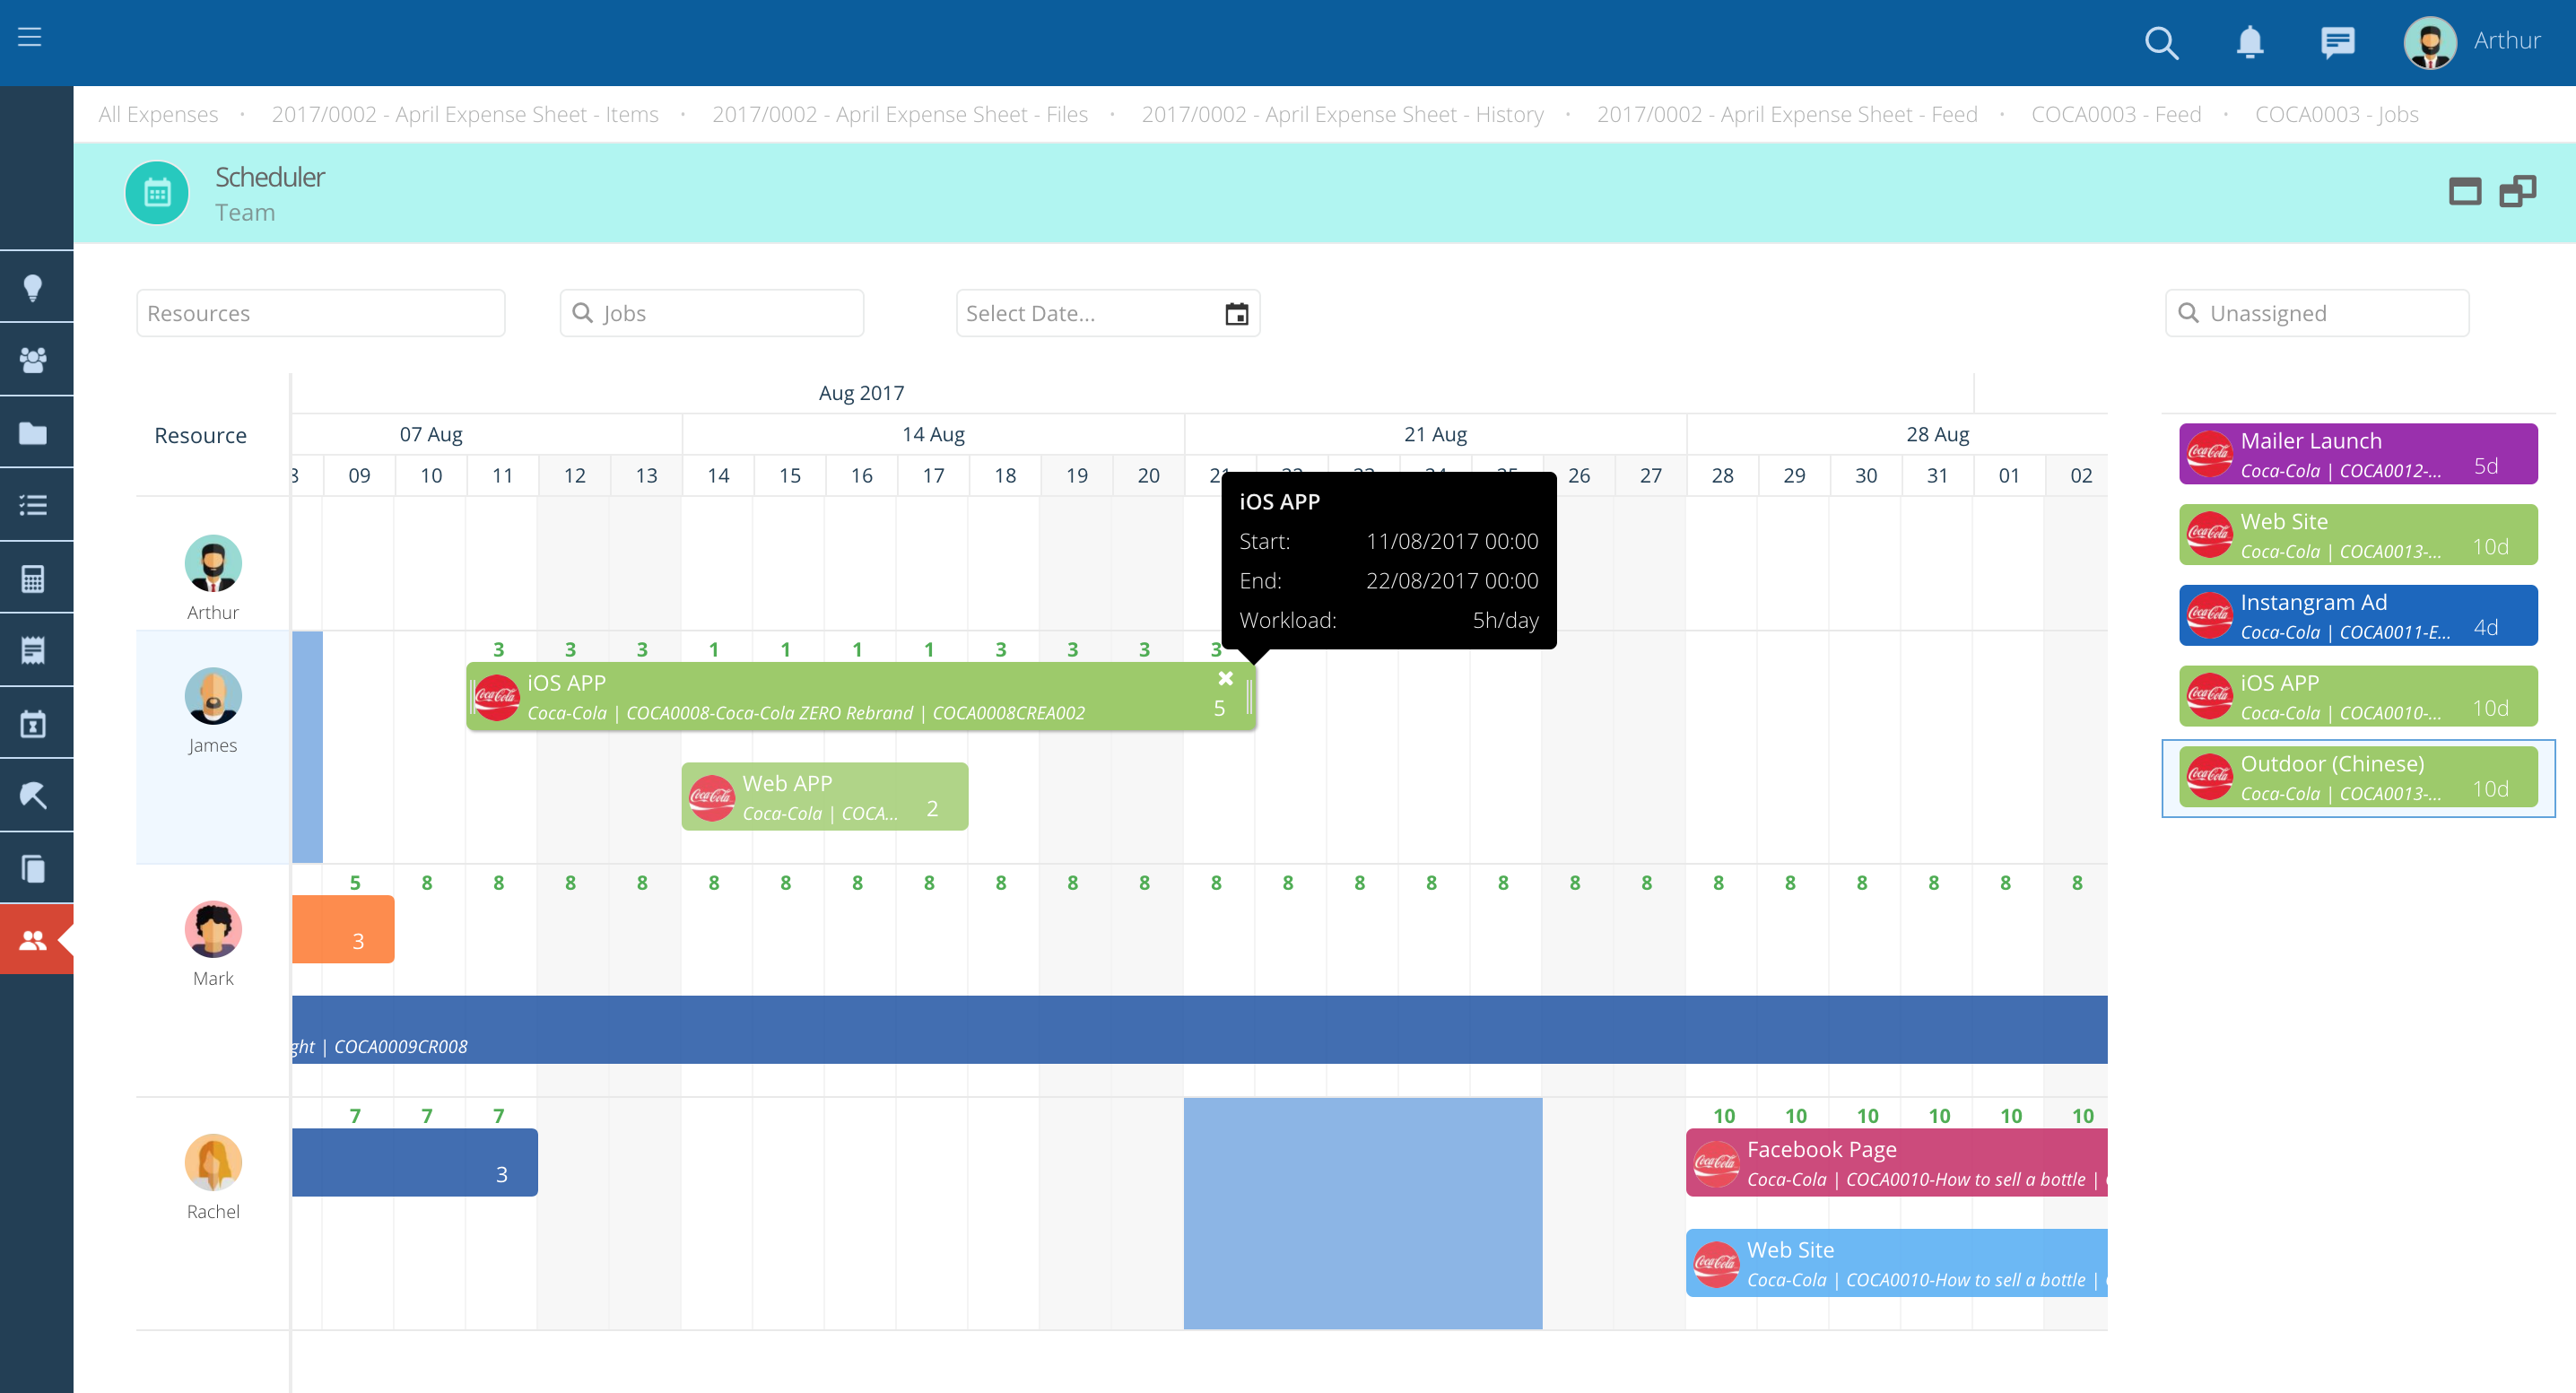
Task: Click the 21 Aug week header
Action: pos(1435,434)
